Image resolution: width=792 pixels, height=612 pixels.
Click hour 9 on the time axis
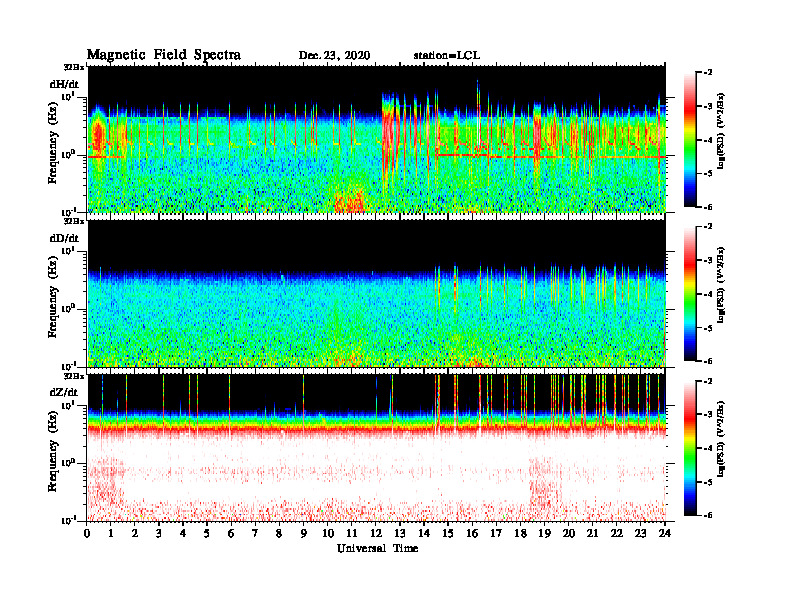(304, 534)
